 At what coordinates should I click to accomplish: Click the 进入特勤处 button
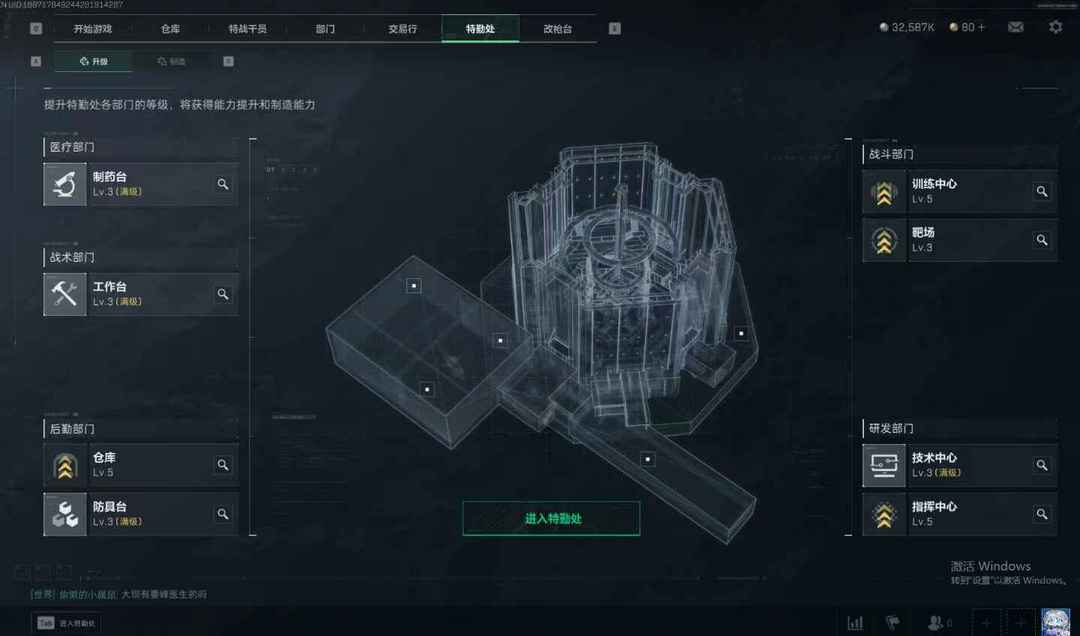point(551,518)
